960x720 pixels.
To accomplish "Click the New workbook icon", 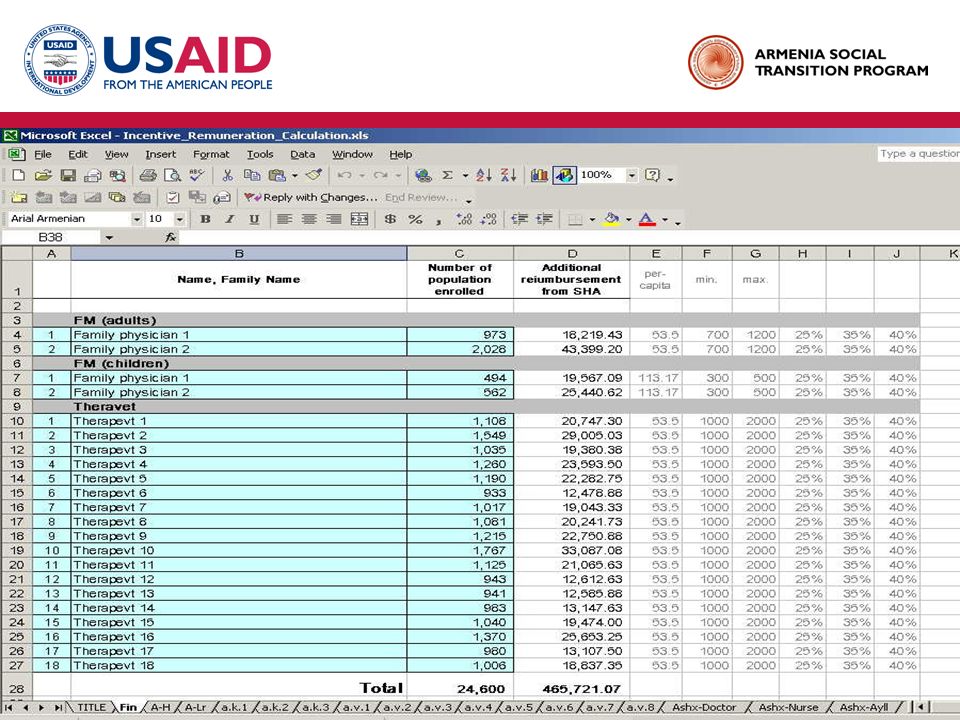I will (18, 176).
